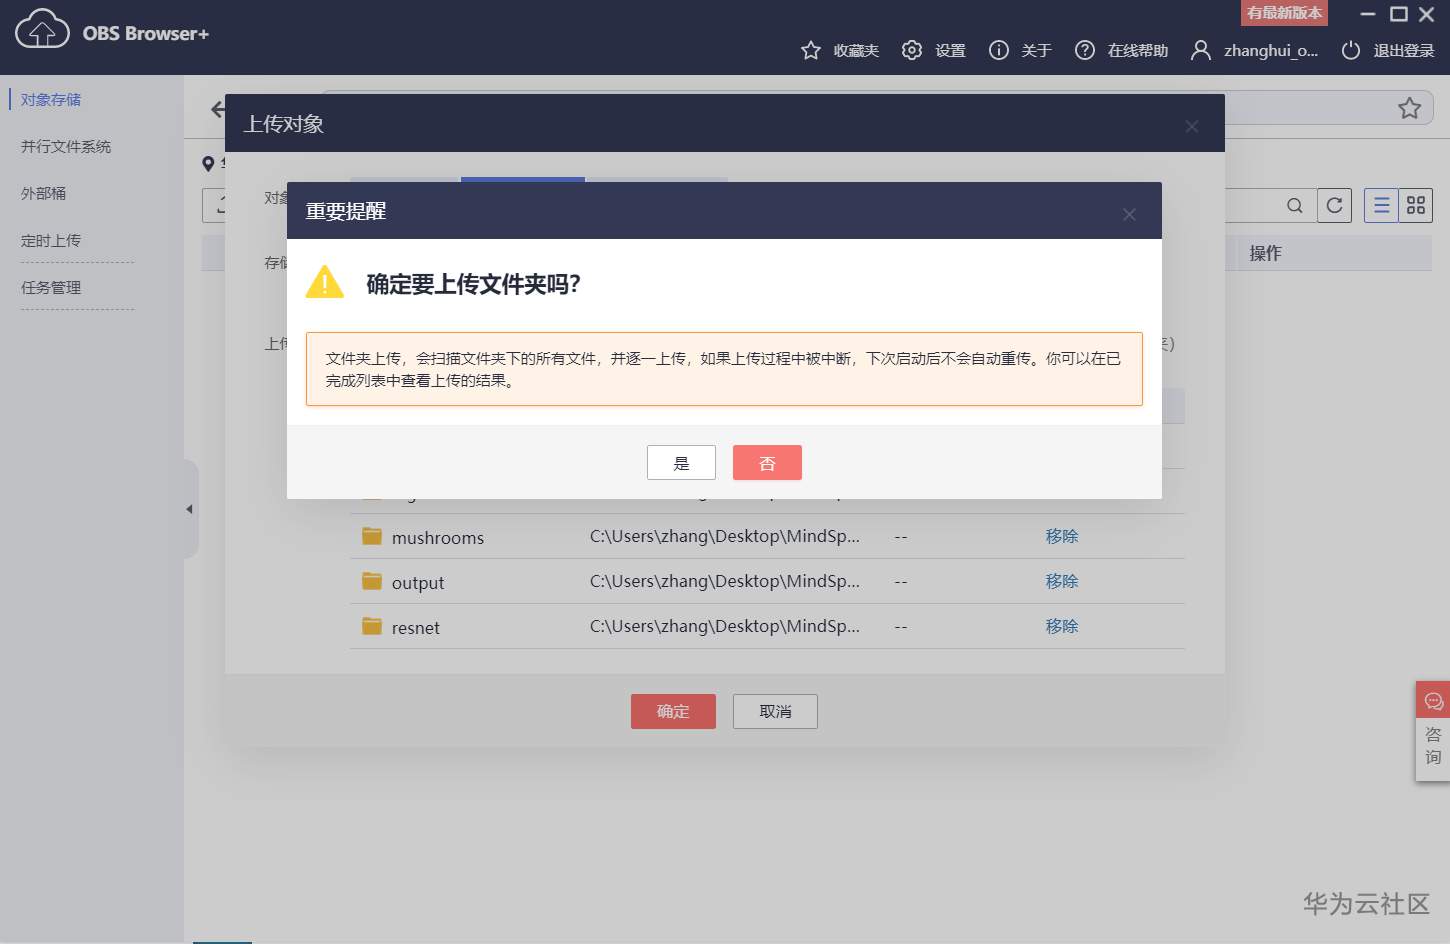This screenshot has width=1450, height=944.
Task: Open 设置 gear icon in header
Action: (x=911, y=50)
